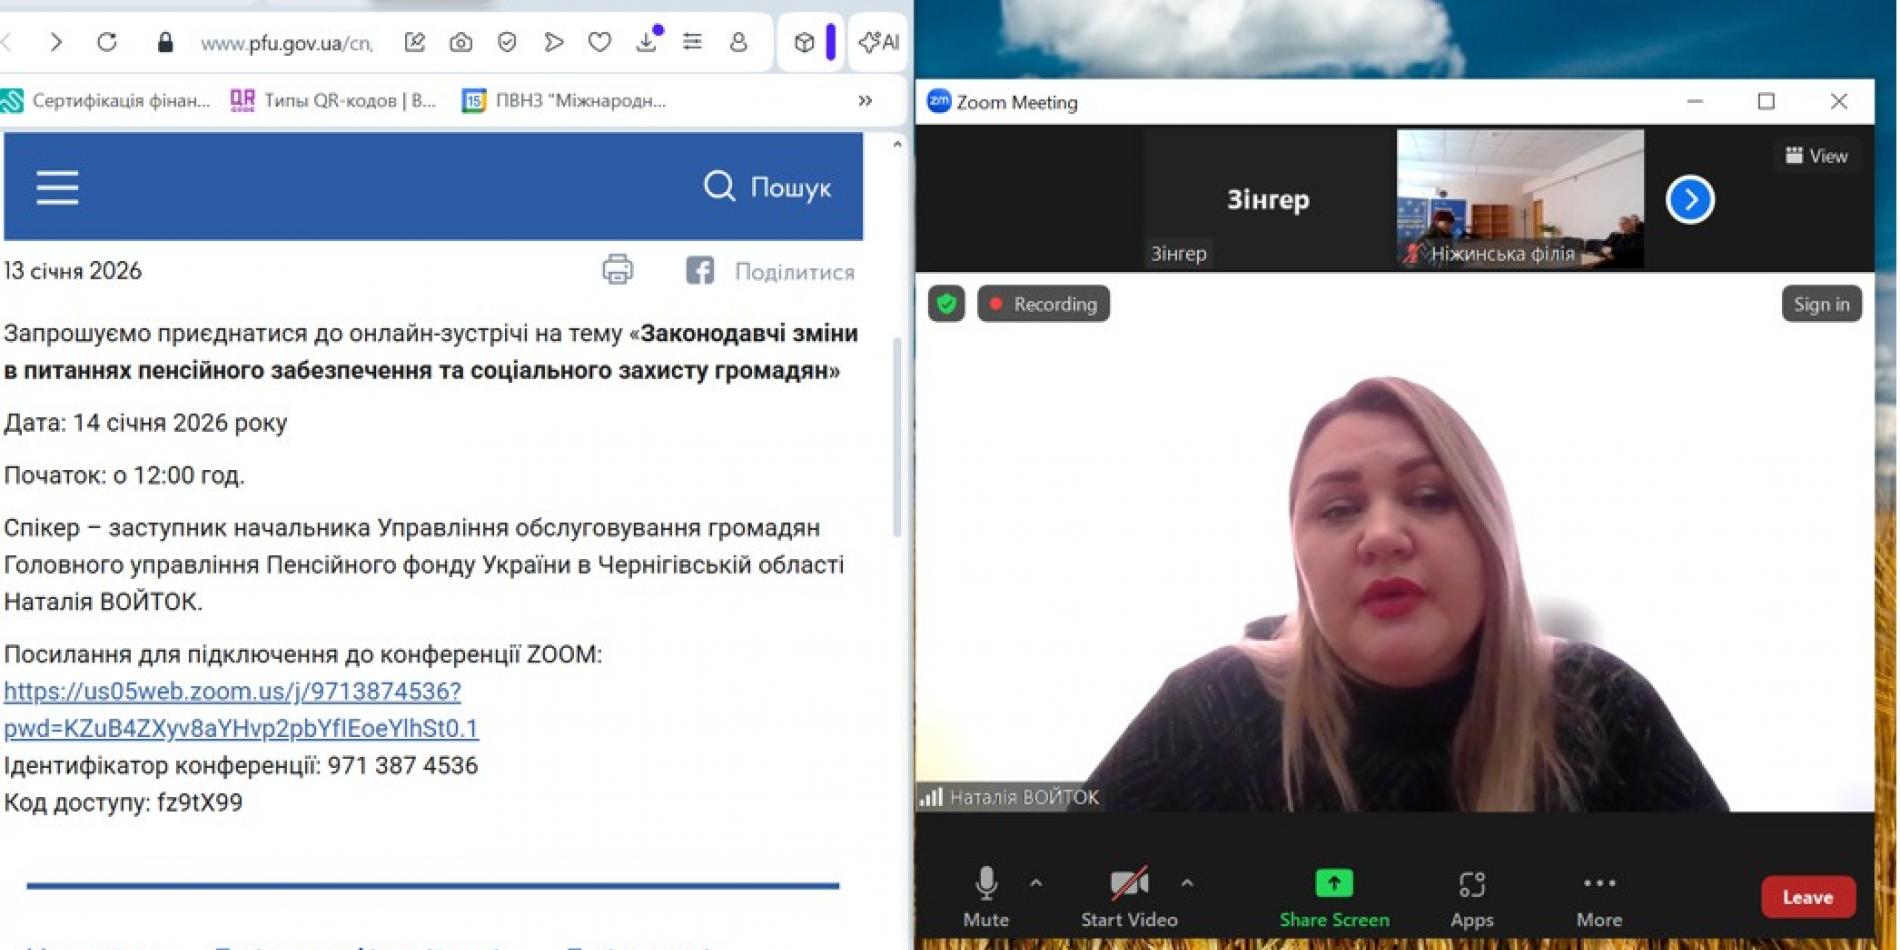The width and height of the screenshot is (1900, 950).
Task: Expand hidden bookmarks with the overflow chevron
Action: click(x=864, y=100)
